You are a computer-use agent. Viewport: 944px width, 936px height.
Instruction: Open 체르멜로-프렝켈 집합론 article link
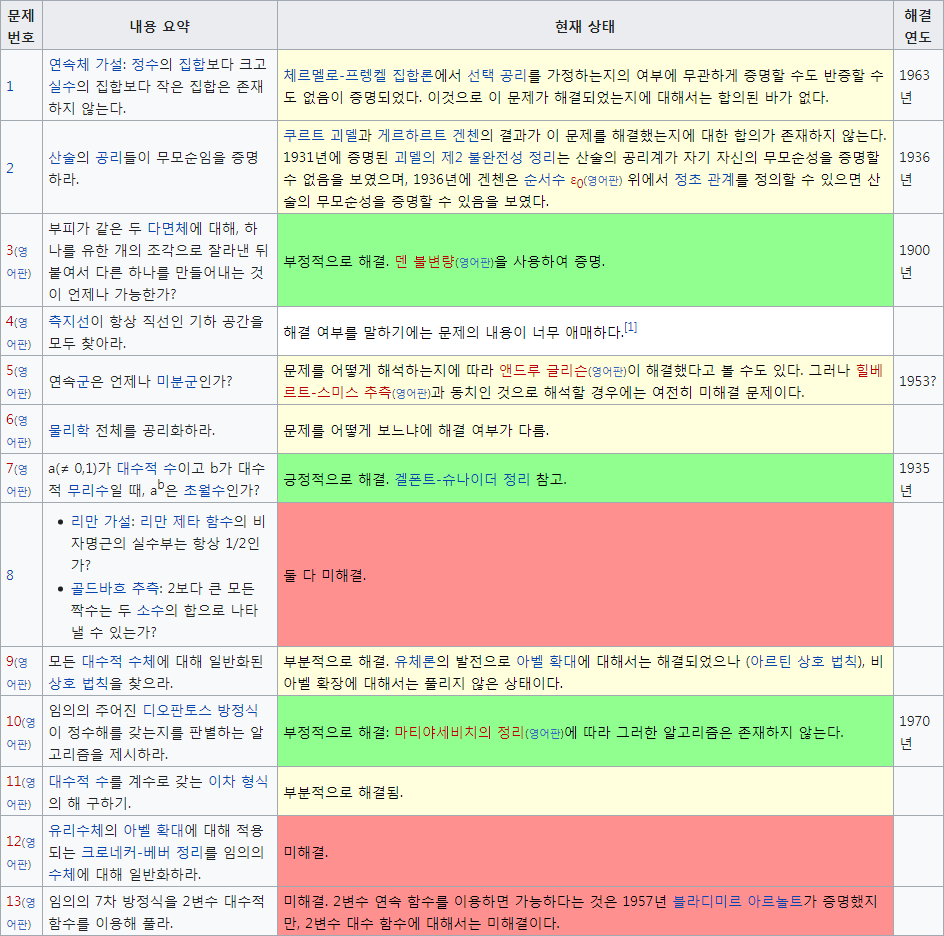[358, 75]
